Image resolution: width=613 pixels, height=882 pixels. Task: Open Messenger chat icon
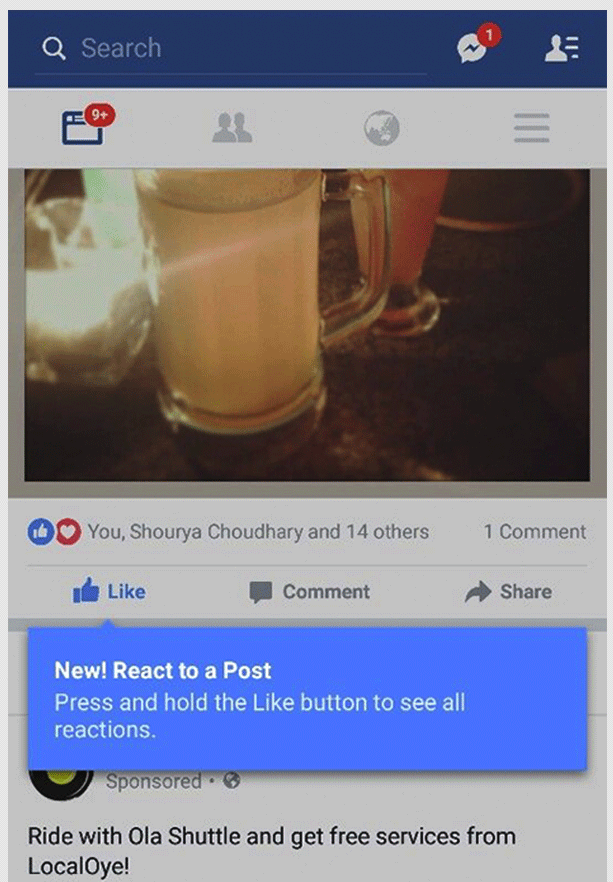pyautogui.click(x=472, y=48)
